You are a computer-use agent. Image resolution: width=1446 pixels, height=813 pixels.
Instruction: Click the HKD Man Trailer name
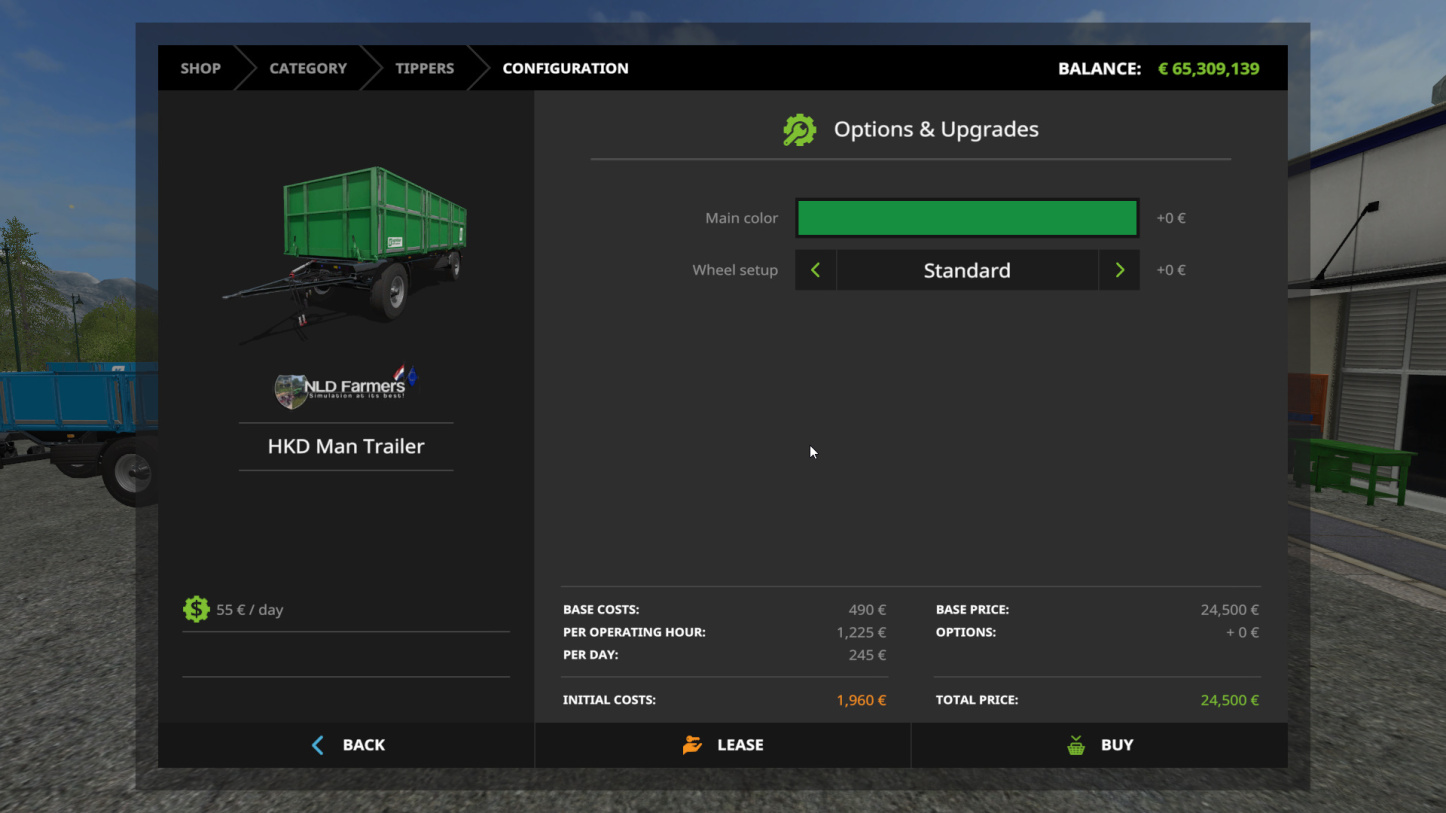point(346,446)
